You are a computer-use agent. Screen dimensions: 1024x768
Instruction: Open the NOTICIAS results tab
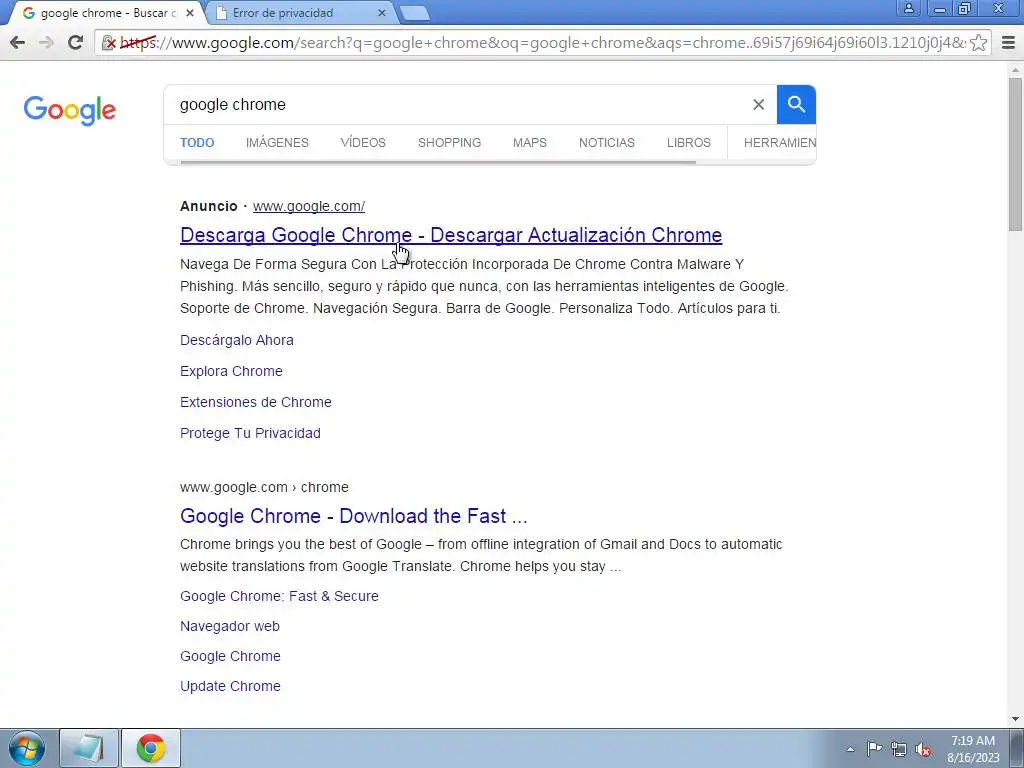[607, 142]
